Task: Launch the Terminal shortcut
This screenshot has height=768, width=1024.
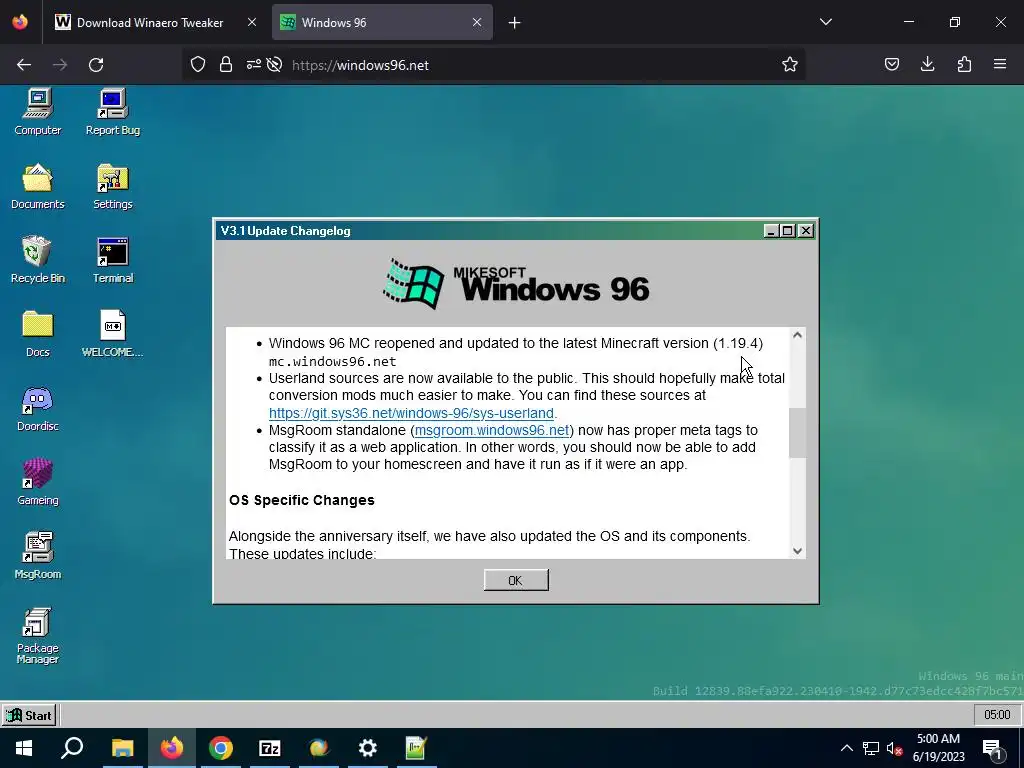Action: (x=112, y=260)
